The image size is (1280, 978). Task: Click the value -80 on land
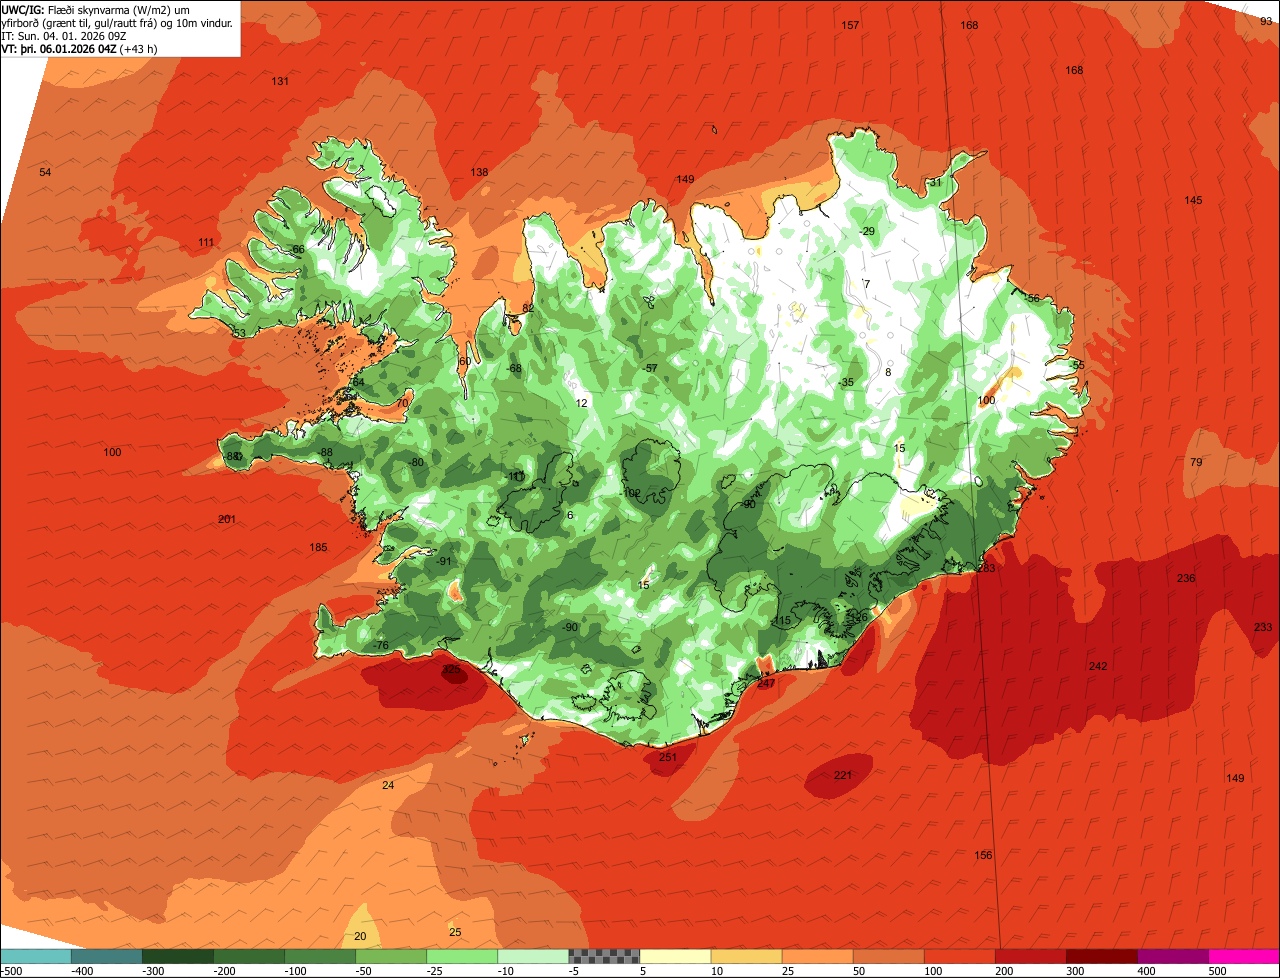417,462
